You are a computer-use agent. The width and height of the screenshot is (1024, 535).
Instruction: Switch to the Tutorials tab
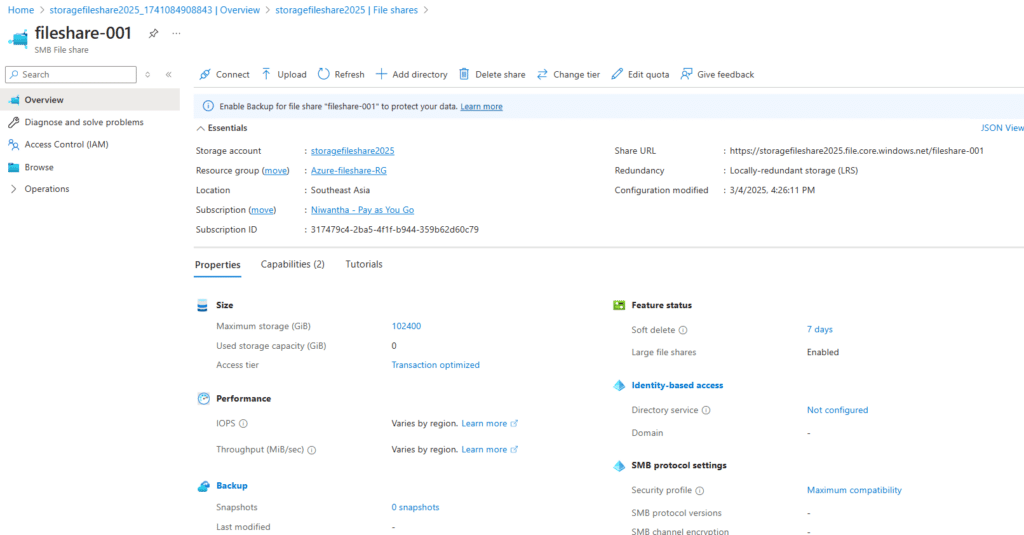point(364,264)
